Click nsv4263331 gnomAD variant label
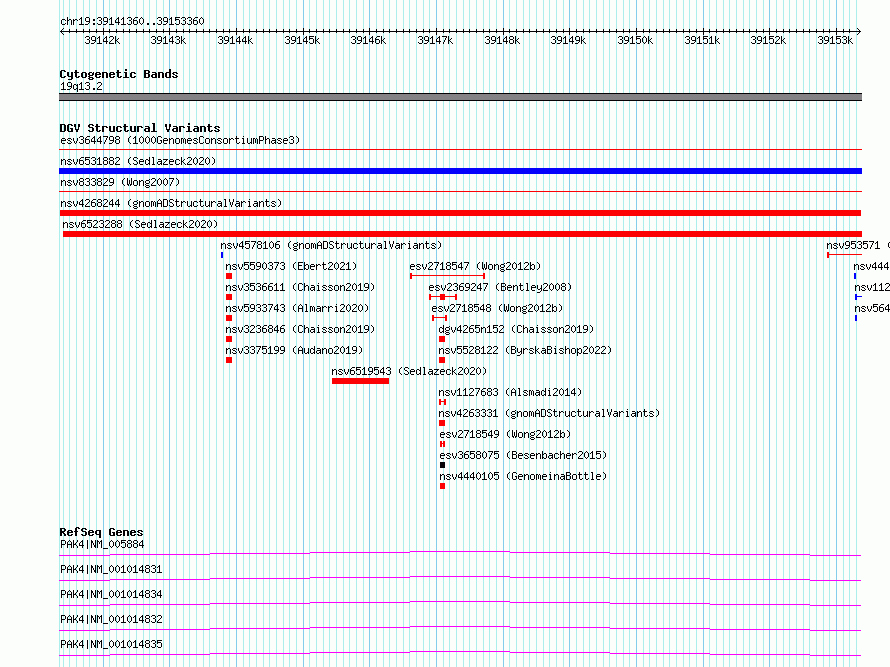 point(549,413)
